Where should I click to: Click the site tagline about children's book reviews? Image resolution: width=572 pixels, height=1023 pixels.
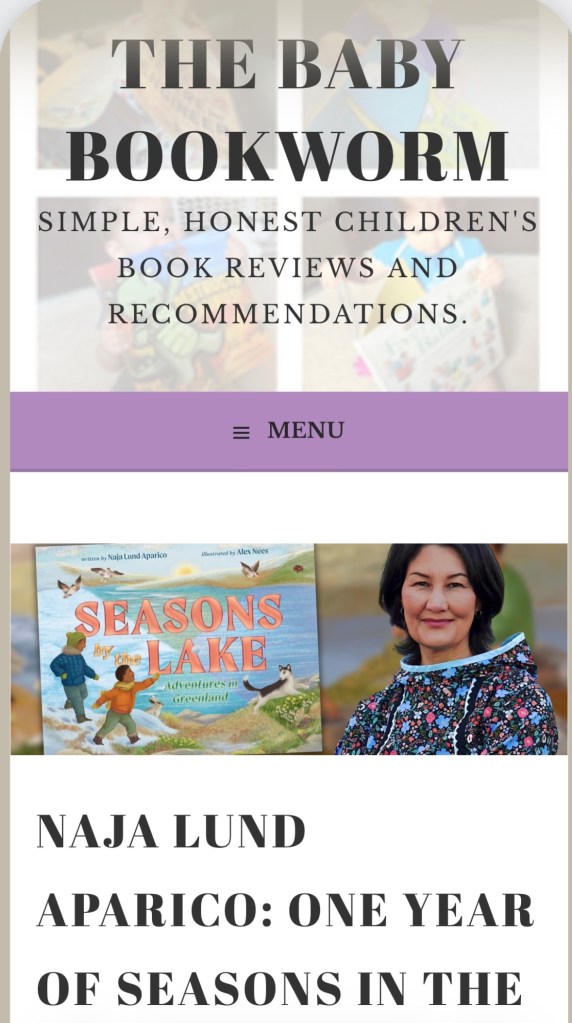pyautogui.click(x=288, y=267)
